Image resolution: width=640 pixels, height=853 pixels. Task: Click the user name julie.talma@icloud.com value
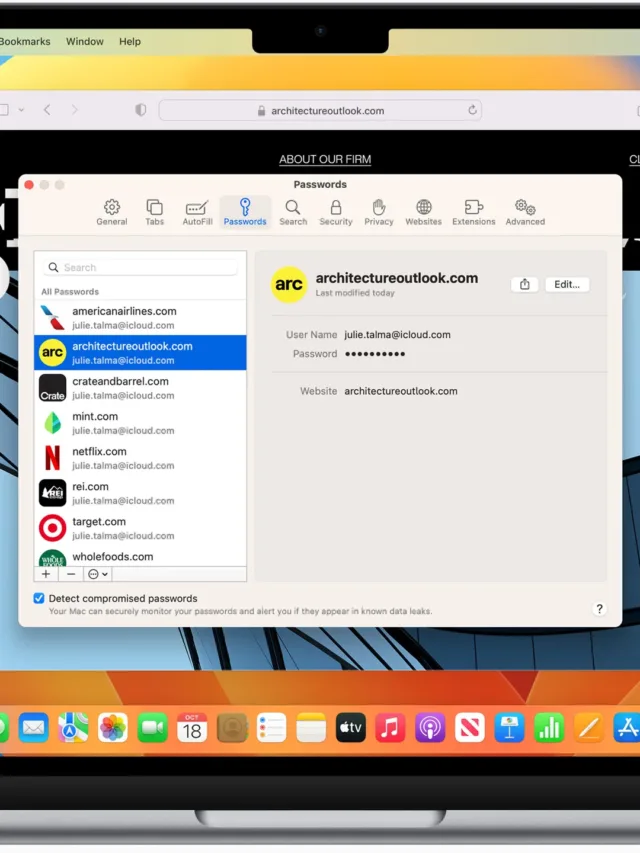(397, 335)
